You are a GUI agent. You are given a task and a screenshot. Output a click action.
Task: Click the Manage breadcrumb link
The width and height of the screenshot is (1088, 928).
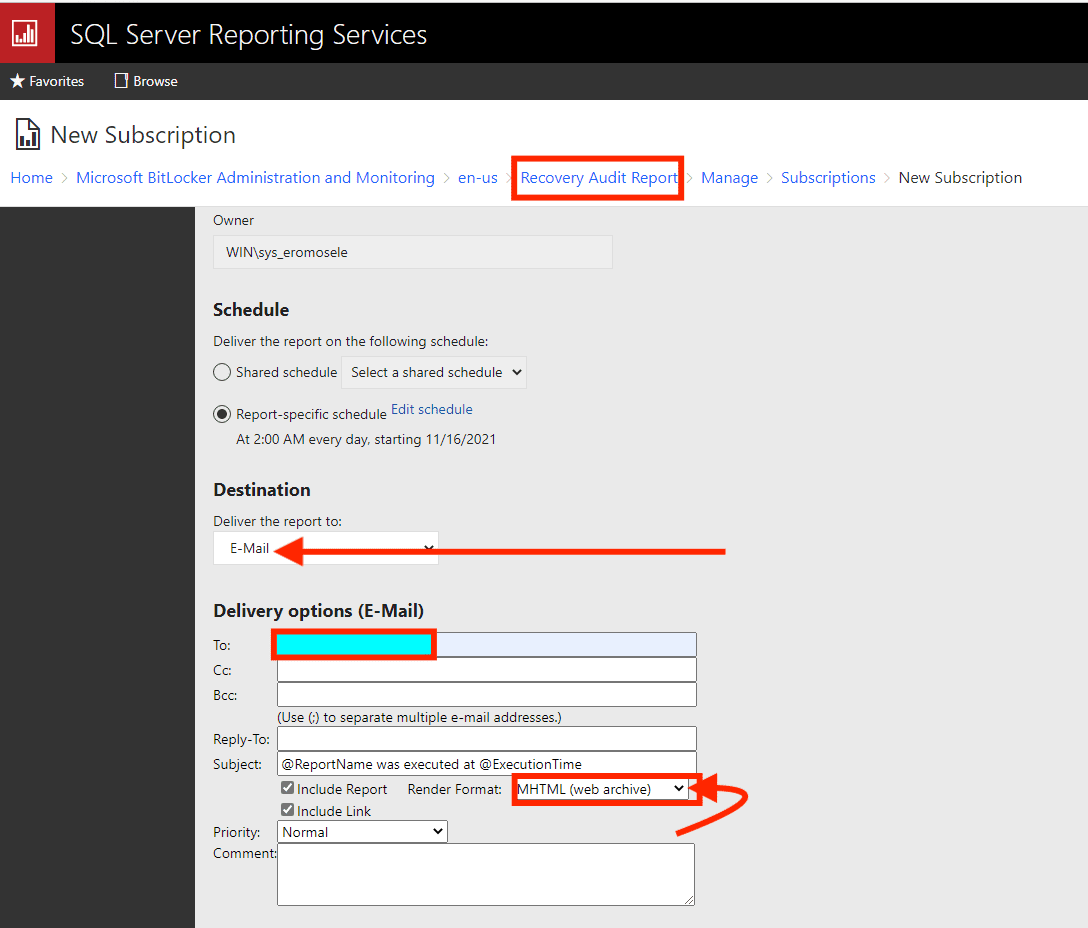point(729,178)
